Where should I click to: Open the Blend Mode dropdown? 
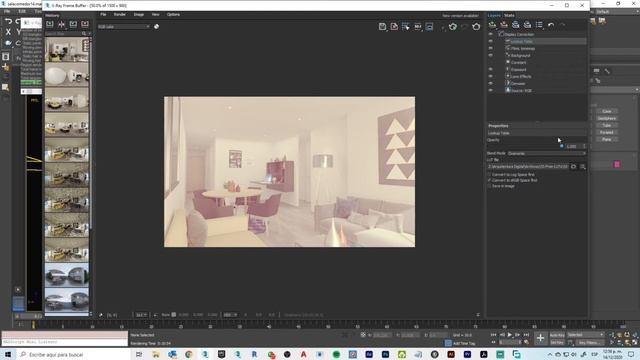point(547,153)
